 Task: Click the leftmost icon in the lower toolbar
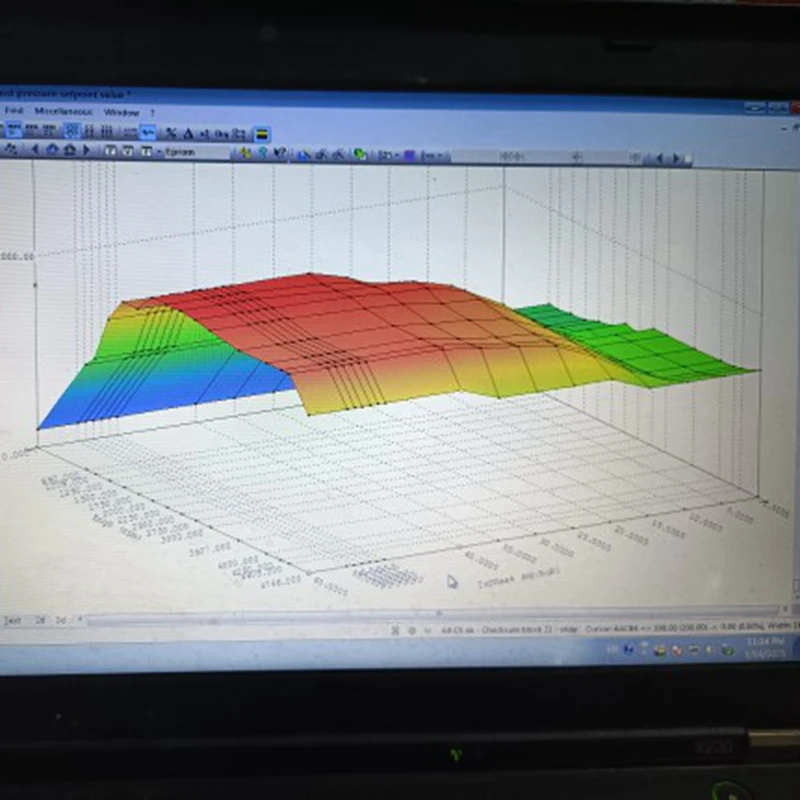[11, 149]
